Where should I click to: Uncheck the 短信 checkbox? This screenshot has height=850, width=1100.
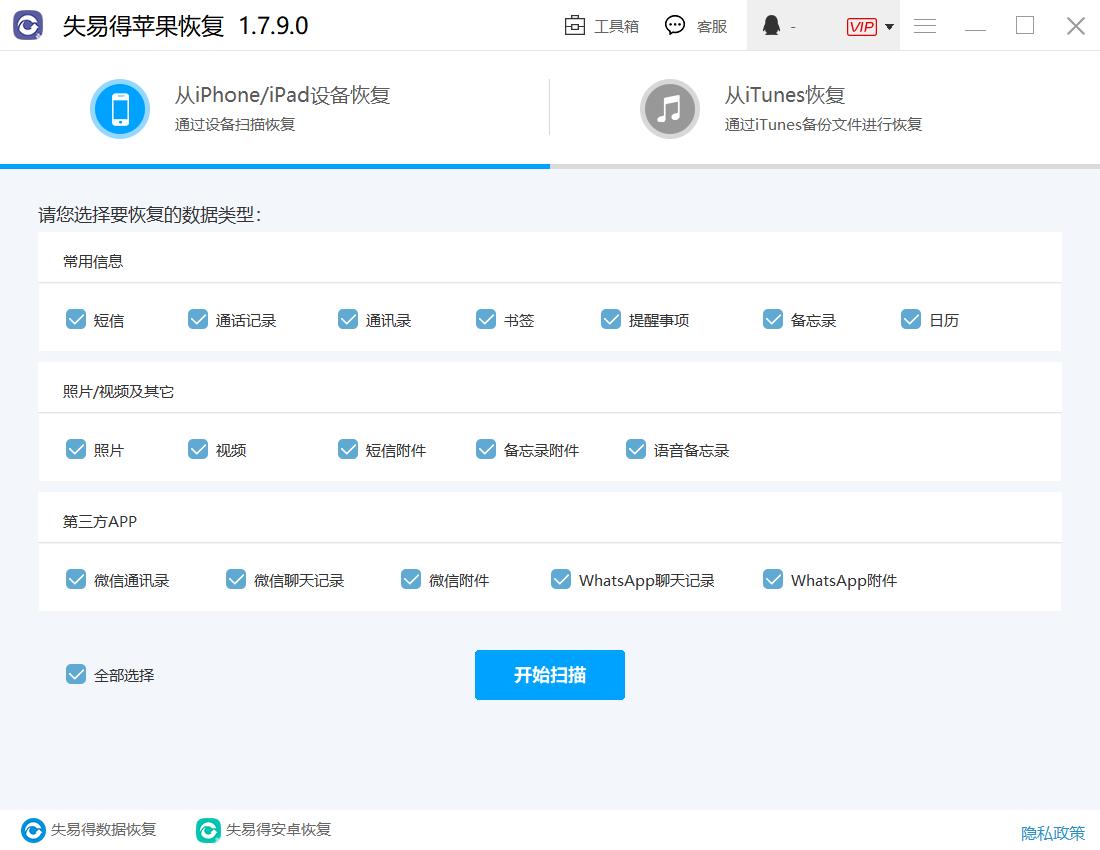pos(77,319)
